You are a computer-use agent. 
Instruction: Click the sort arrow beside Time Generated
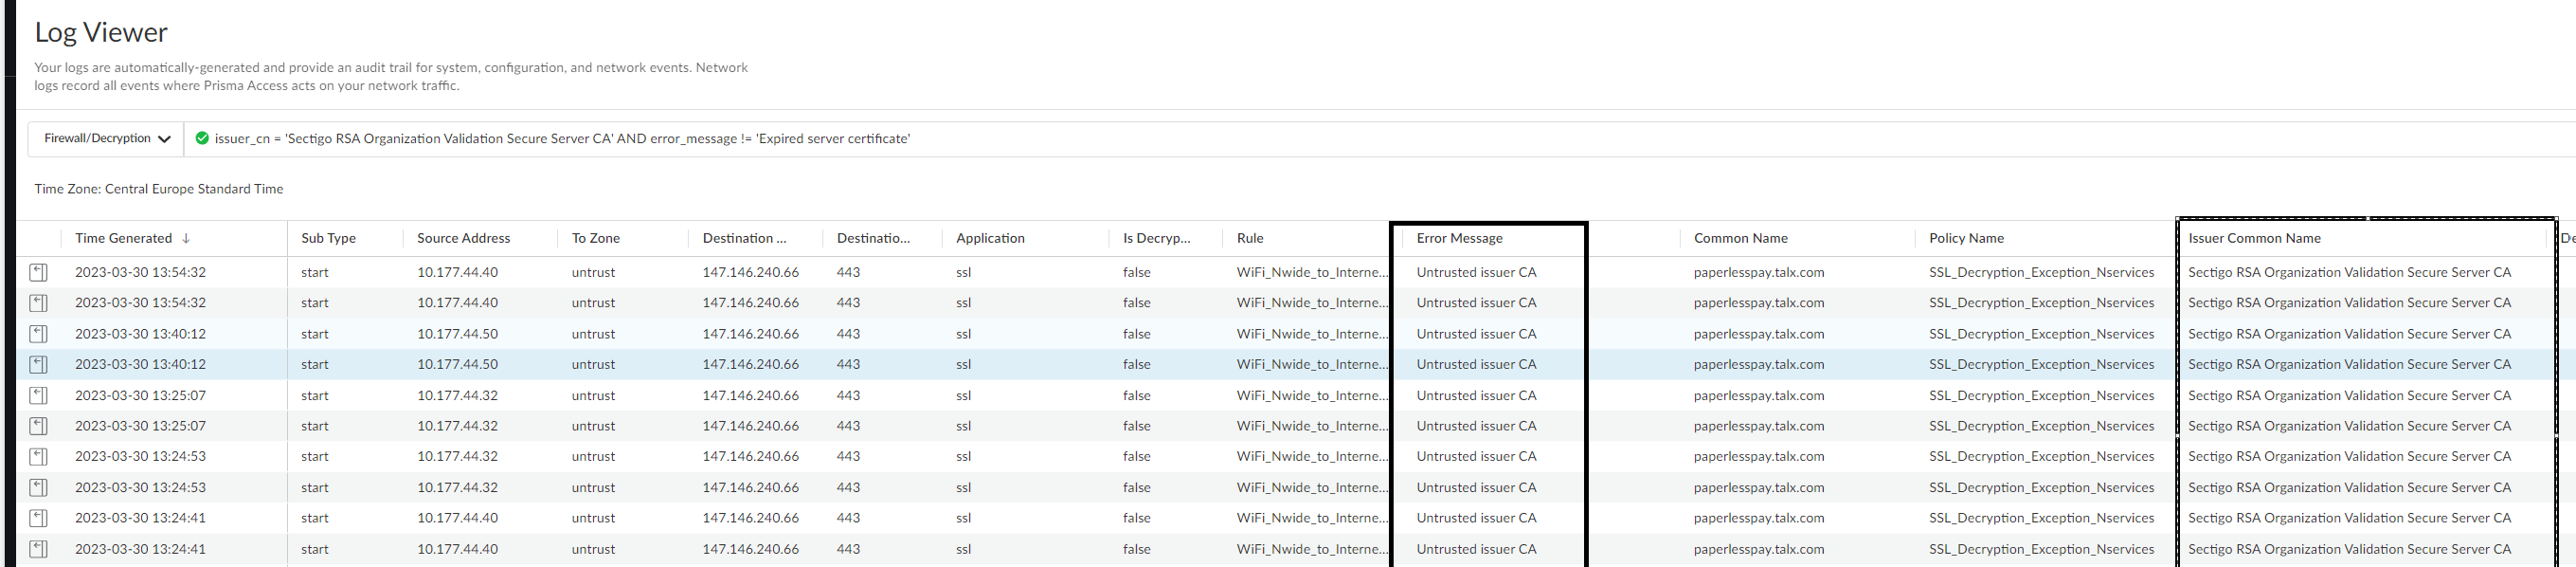(186, 239)
